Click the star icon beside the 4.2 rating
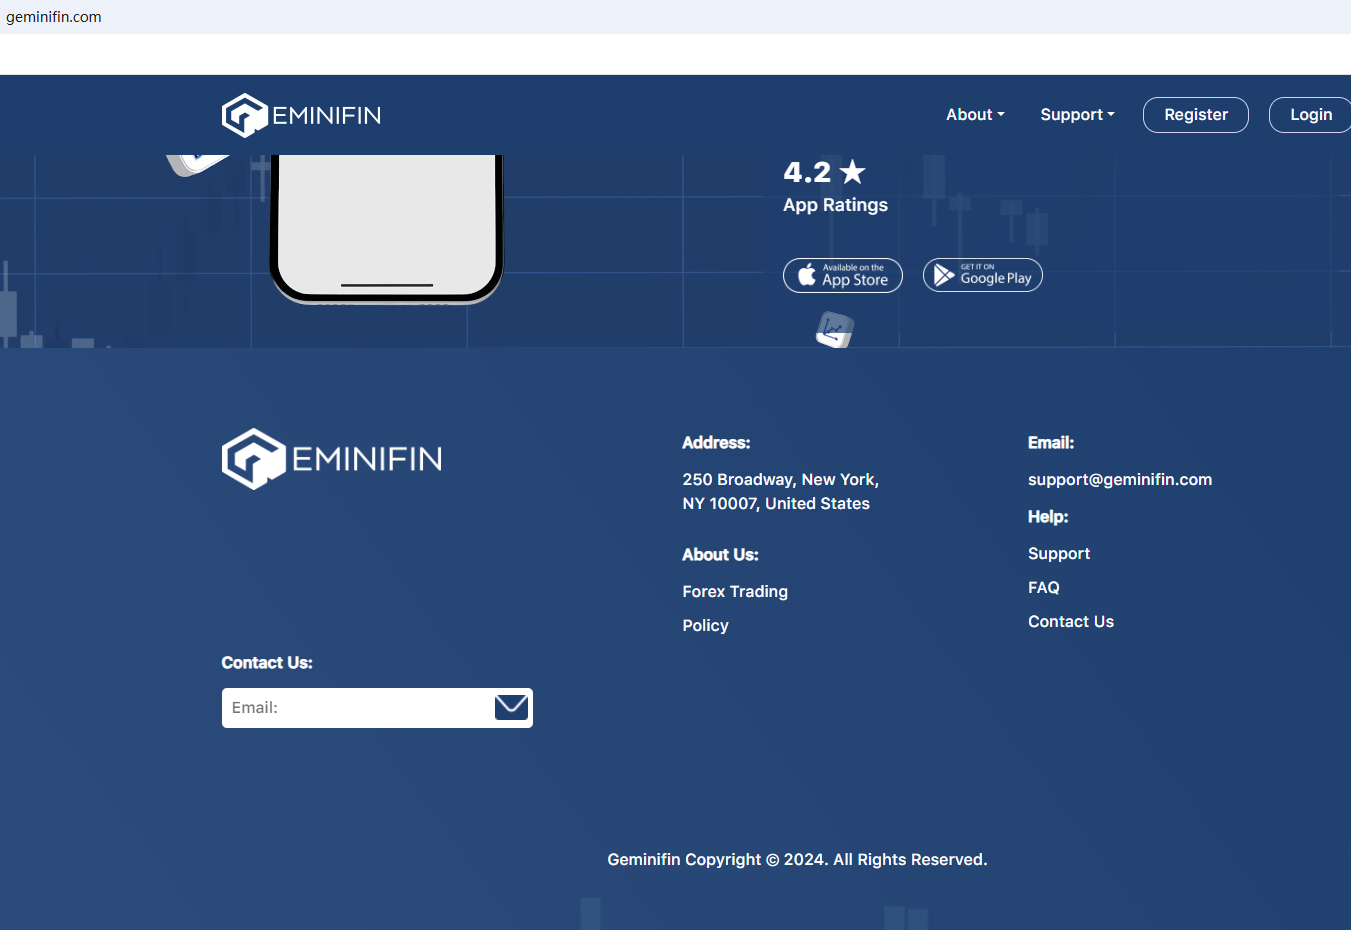1351x930 pixels. [x=853, y=172]
